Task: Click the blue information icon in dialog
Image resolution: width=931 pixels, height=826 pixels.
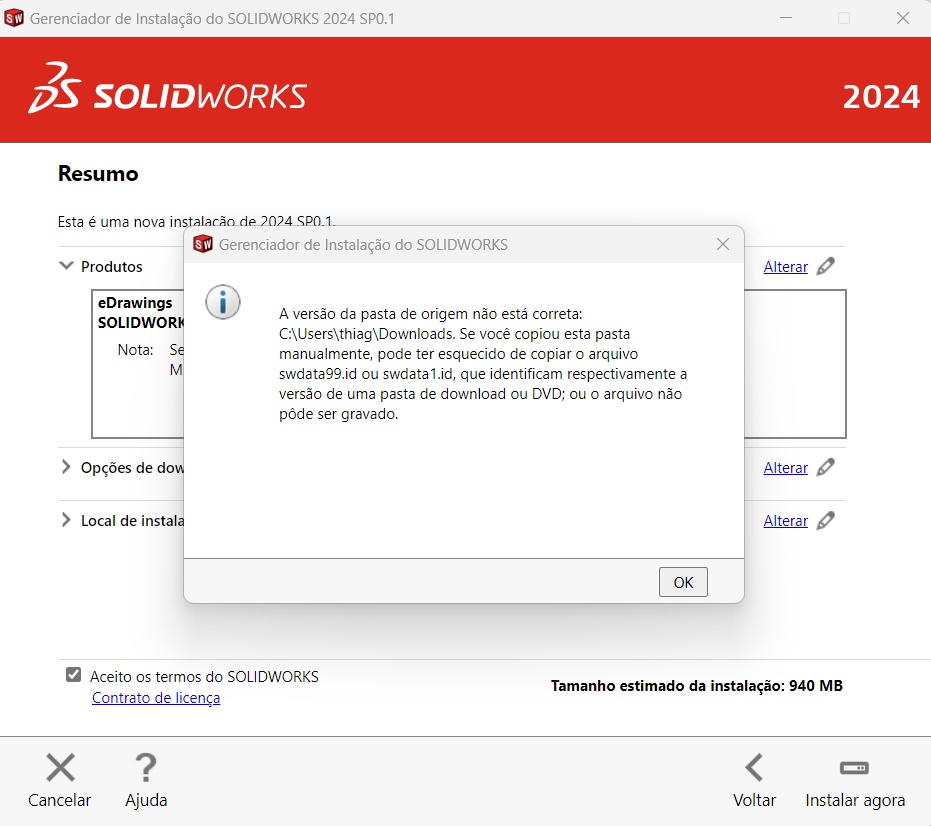Action: (x=223, y=302)
